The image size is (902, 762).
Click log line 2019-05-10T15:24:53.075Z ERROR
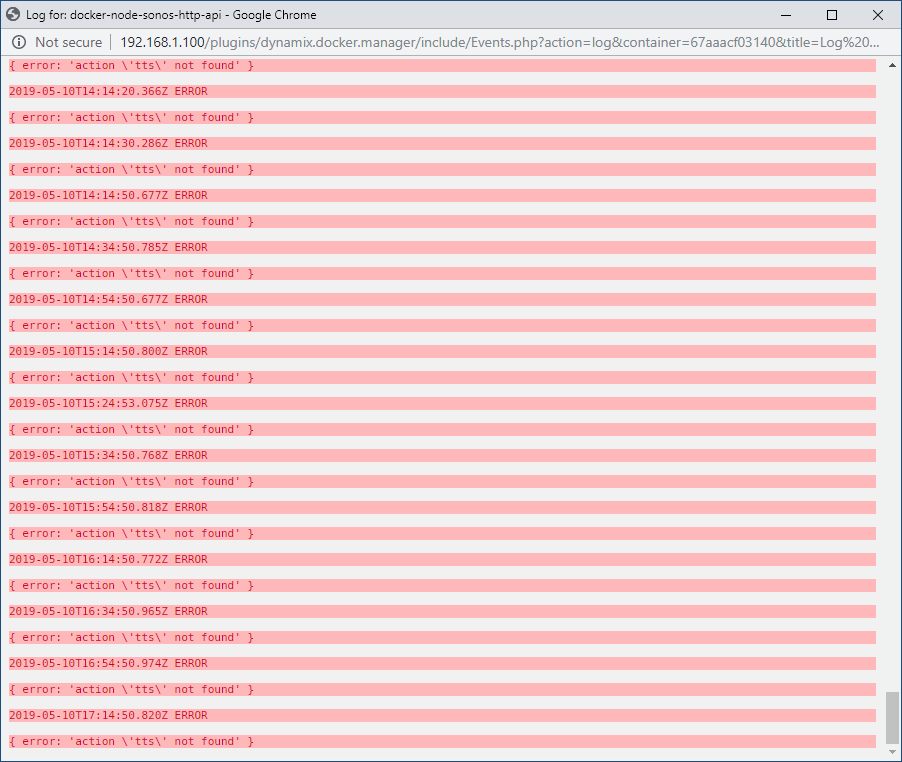pos(442,404)
